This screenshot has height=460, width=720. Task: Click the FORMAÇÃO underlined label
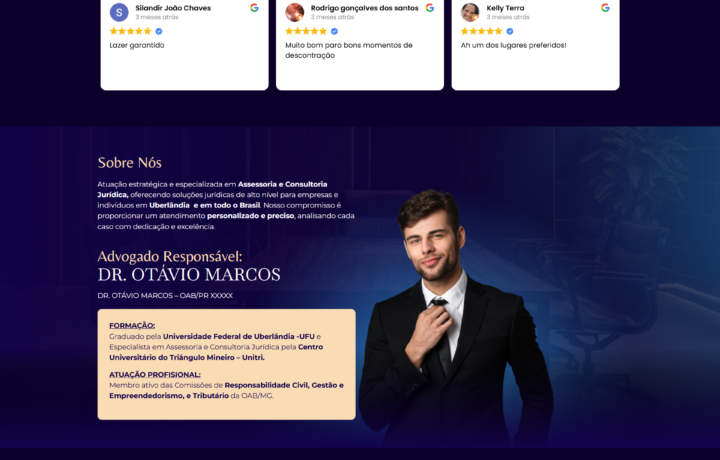pos(132,325)
